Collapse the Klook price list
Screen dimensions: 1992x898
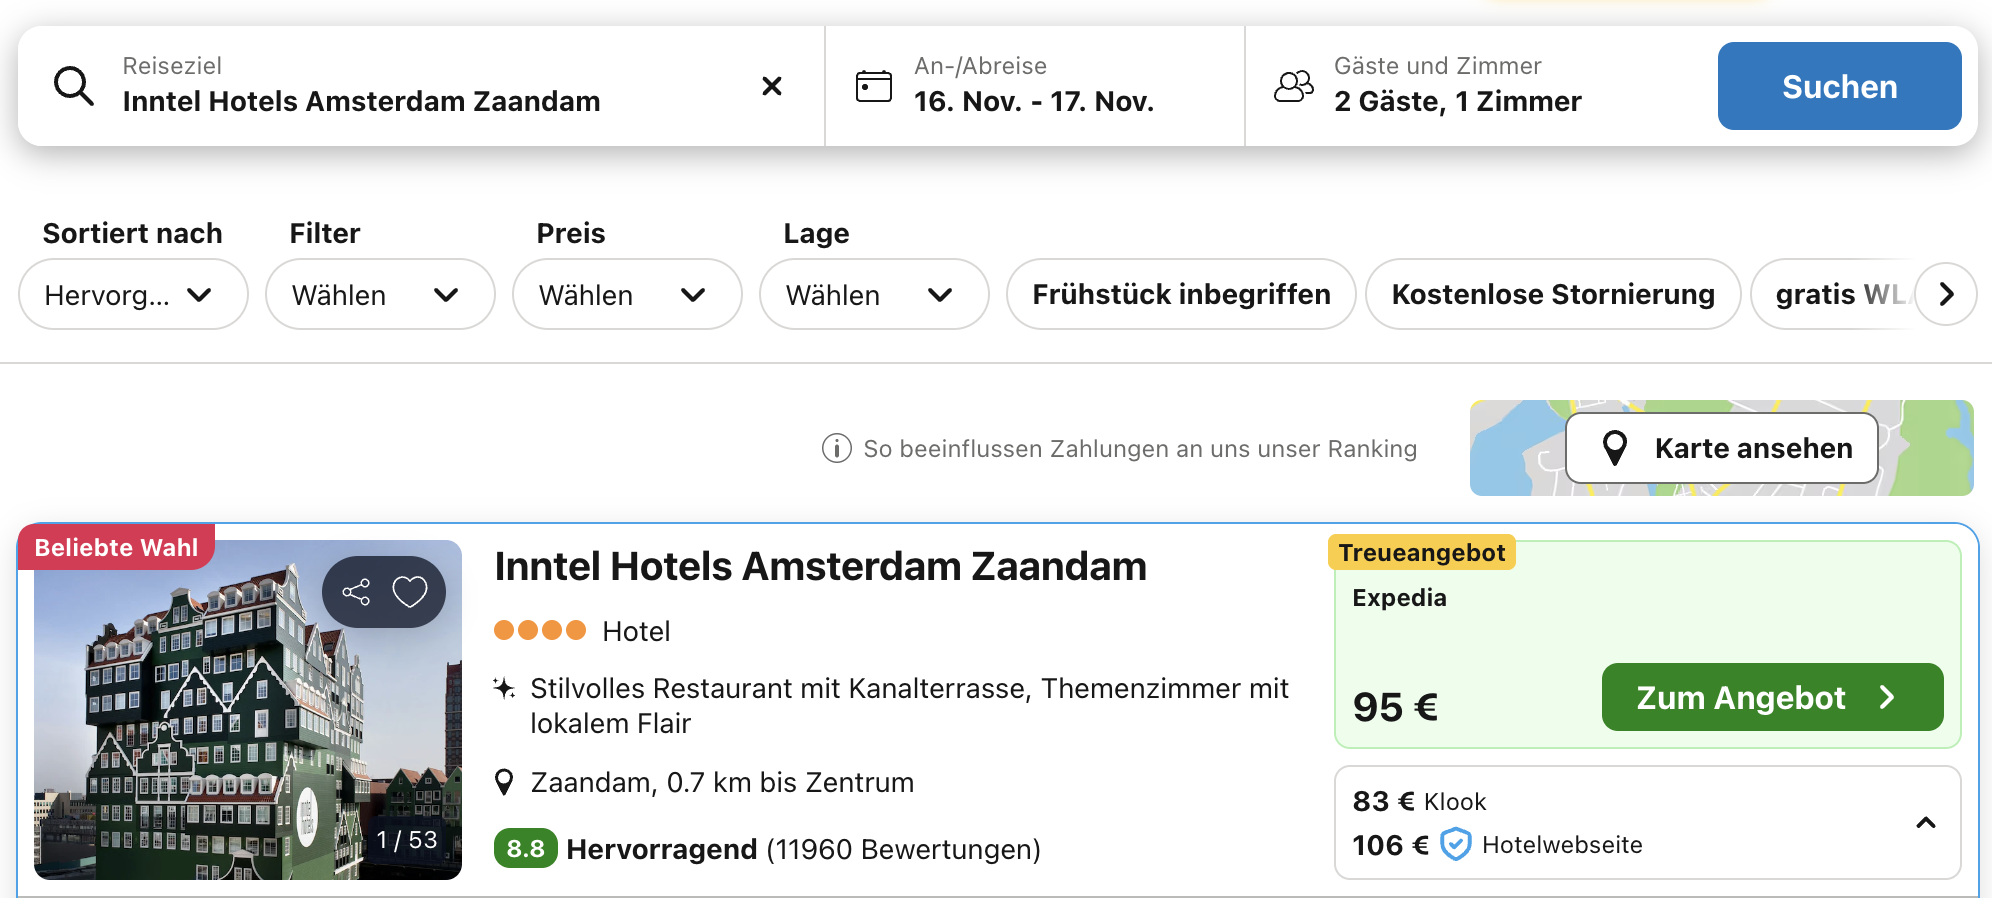click(1925, 823)
